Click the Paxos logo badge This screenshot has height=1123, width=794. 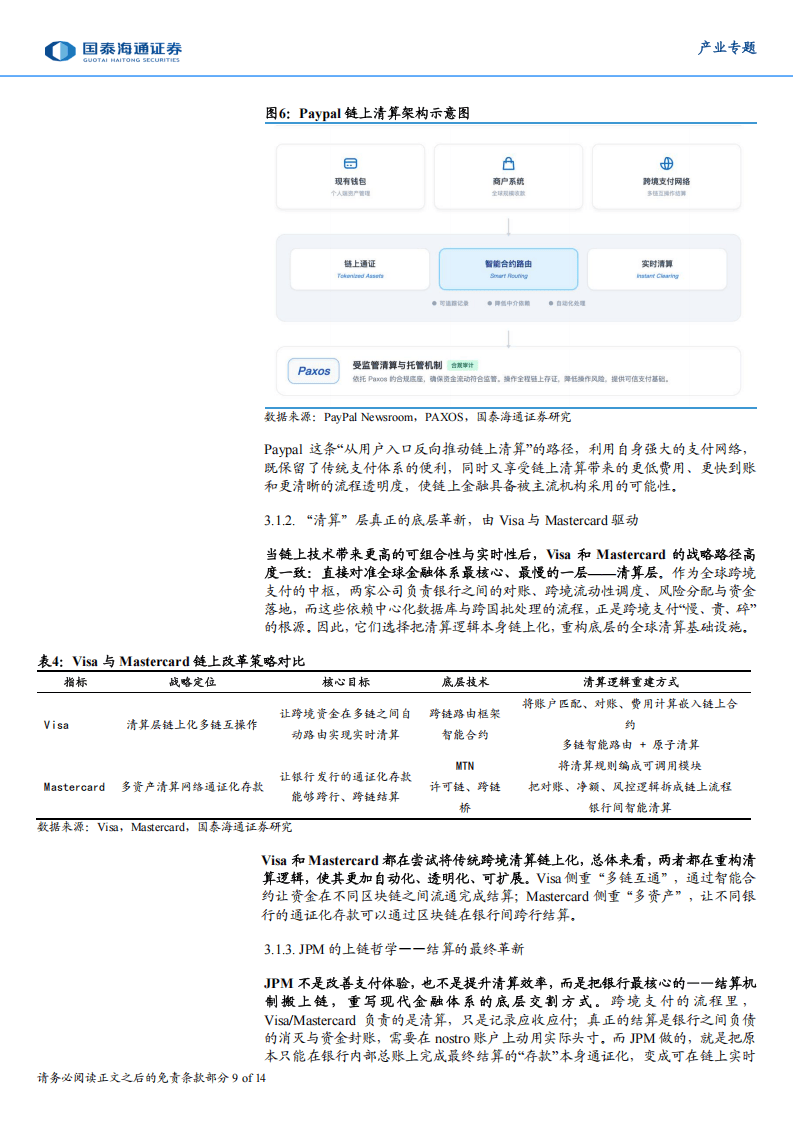(x=314, y=371)
